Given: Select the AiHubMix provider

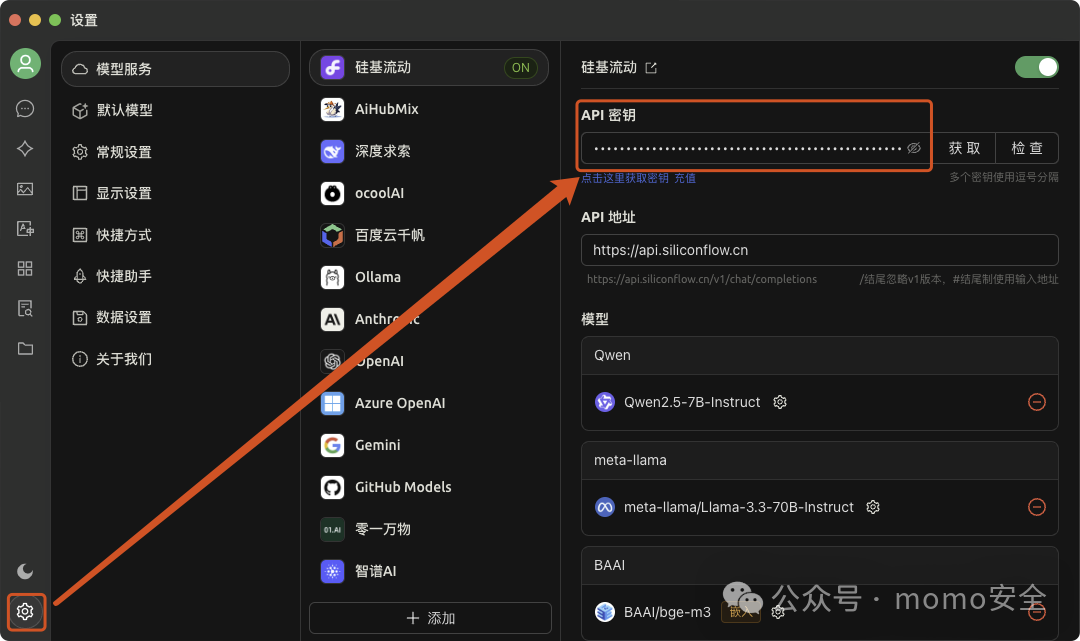Looking at the screenshot, I should tap(428, 109).
